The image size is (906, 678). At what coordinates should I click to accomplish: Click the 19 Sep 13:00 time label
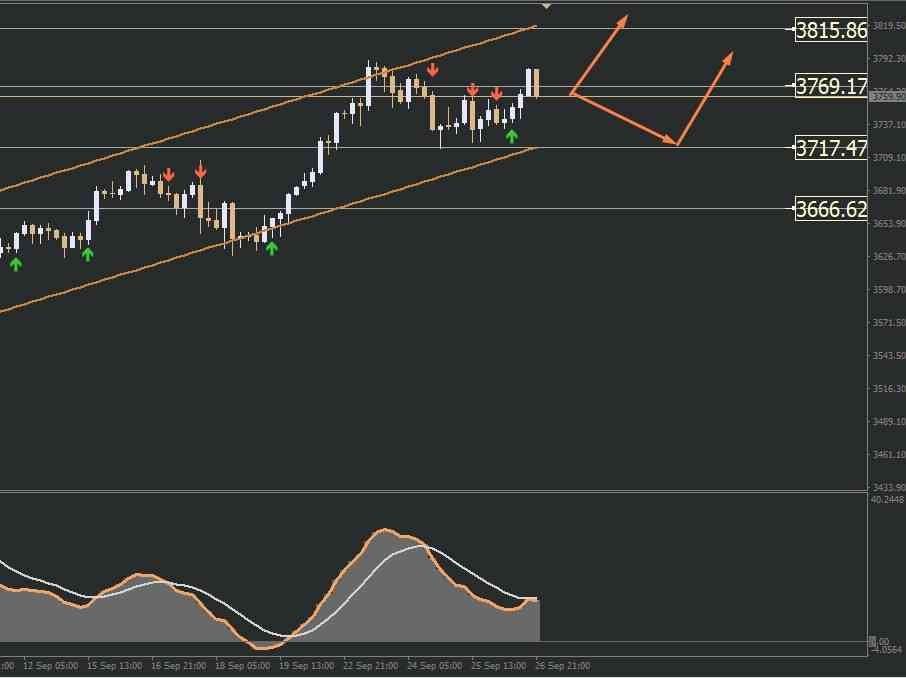pyautogui.click(x=306, y=666)
